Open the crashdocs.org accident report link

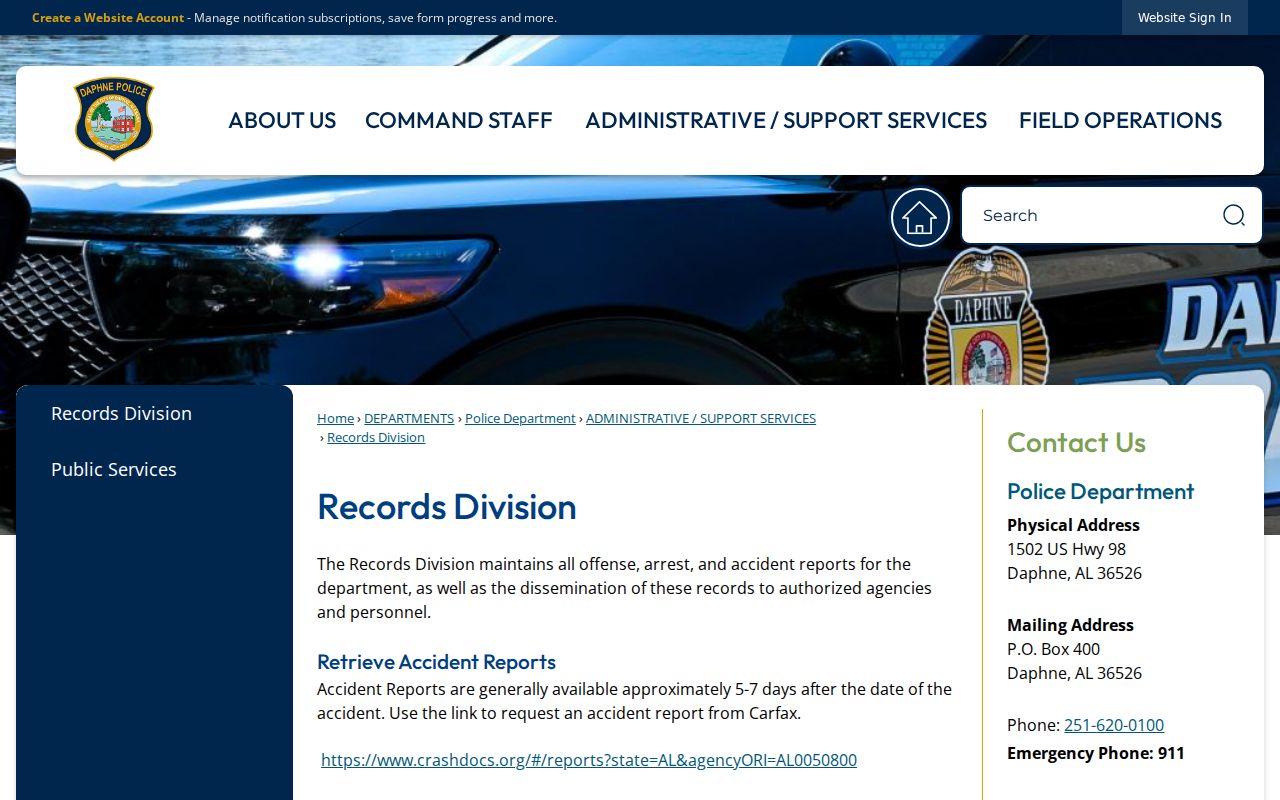tap(589, 760)
